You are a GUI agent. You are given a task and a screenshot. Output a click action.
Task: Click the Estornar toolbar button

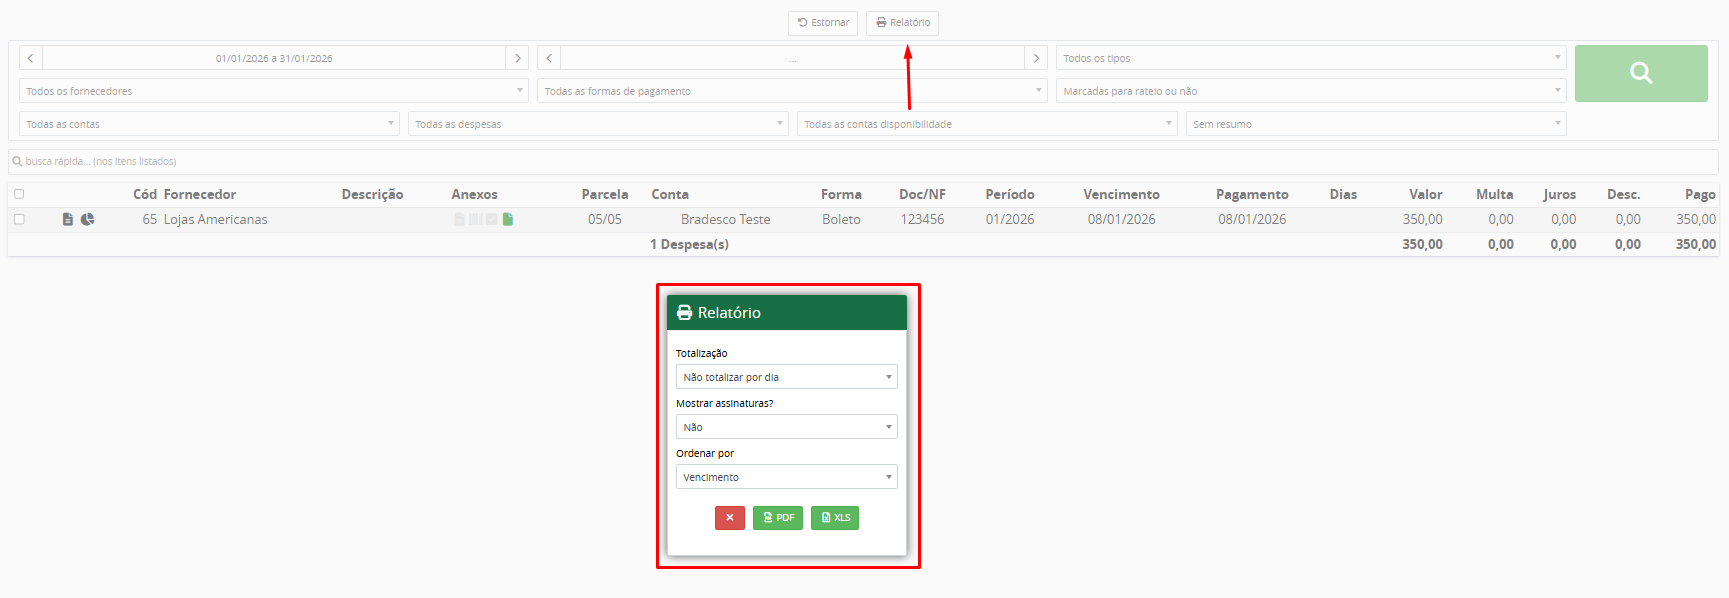[x=822, y=23]
